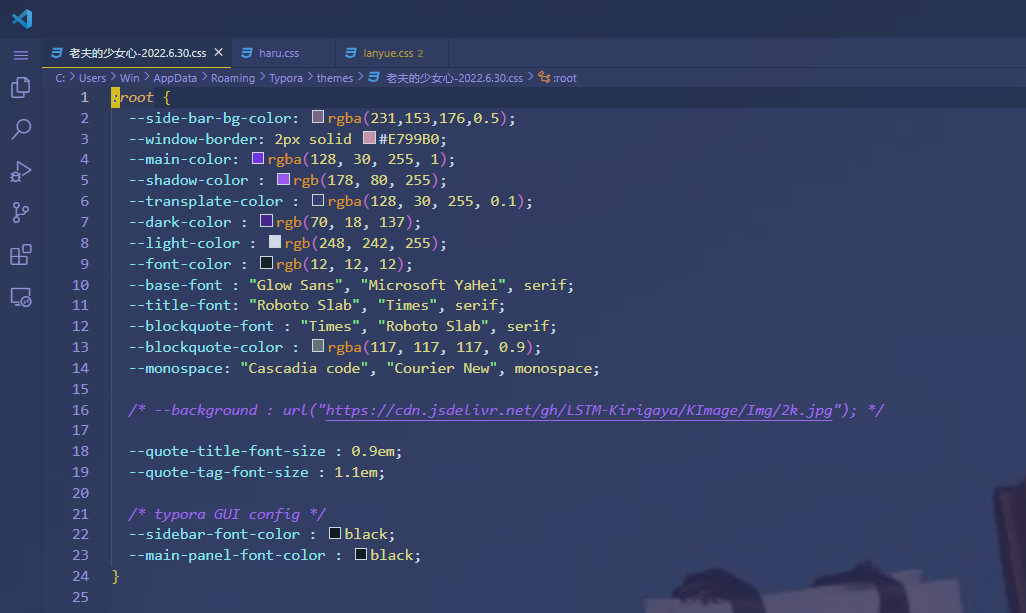Click the closing brace on line 24

coord(115,576)
